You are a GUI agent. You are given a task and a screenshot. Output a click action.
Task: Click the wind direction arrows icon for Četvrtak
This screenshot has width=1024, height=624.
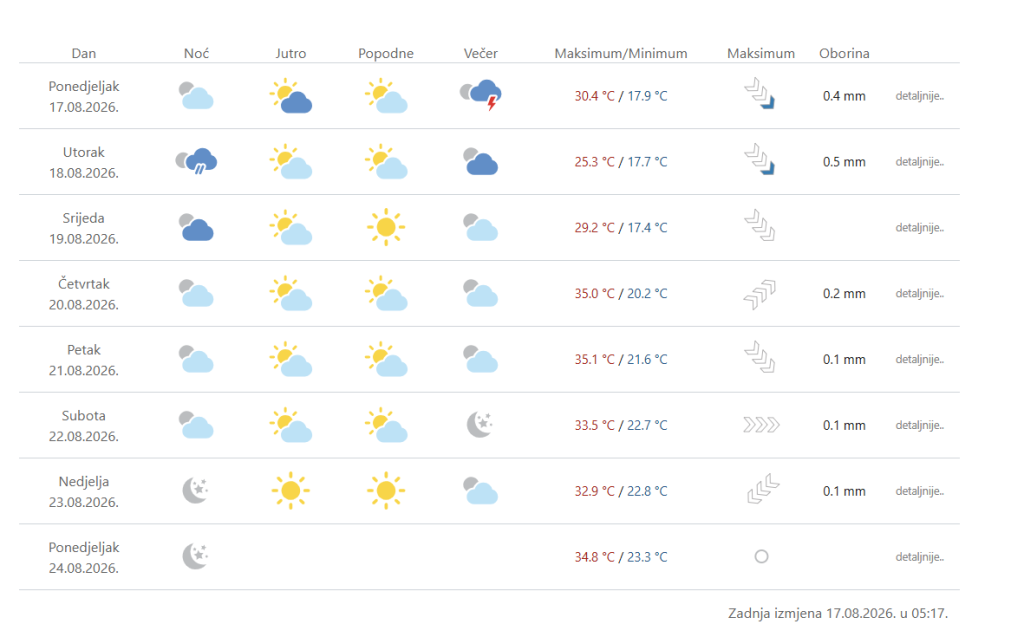[x=760, y=294]
